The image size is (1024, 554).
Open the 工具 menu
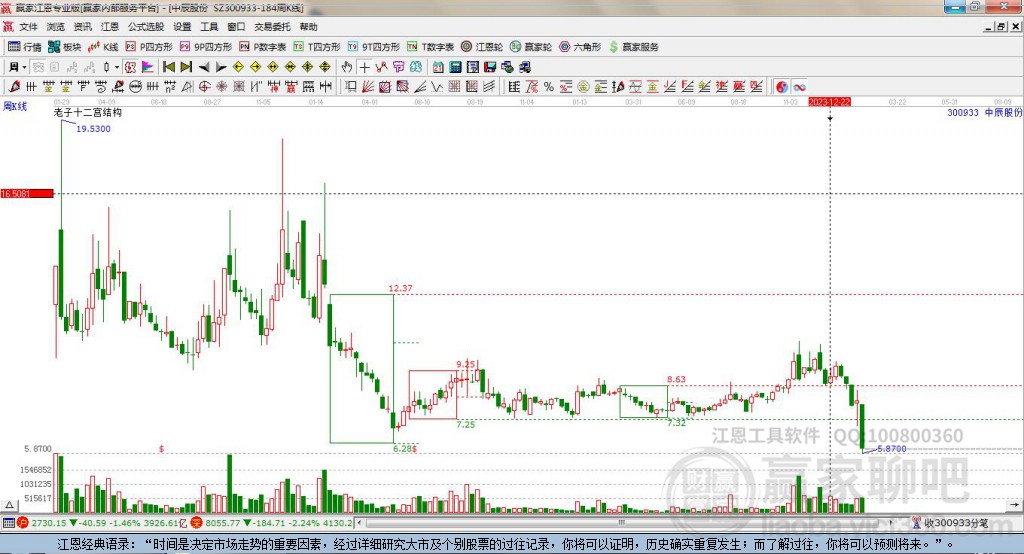click(x=209, y=27)
